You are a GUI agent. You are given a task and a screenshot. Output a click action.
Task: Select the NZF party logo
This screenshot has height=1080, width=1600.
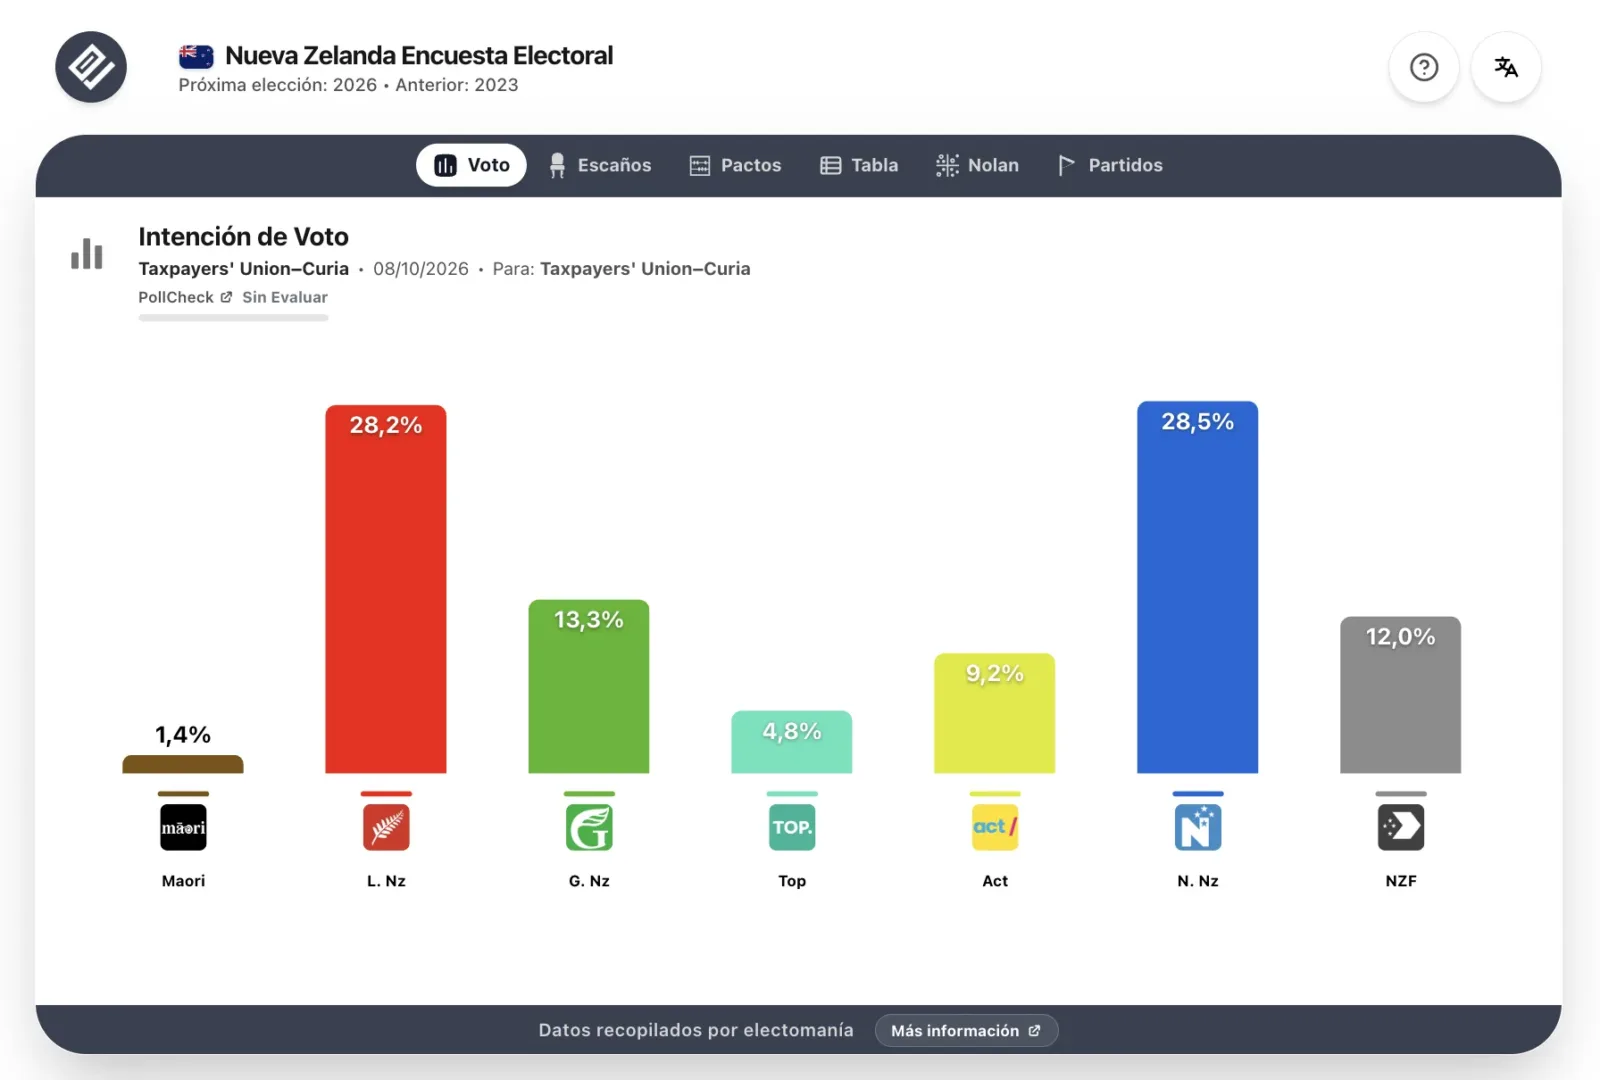click(x=1401, y=827)
